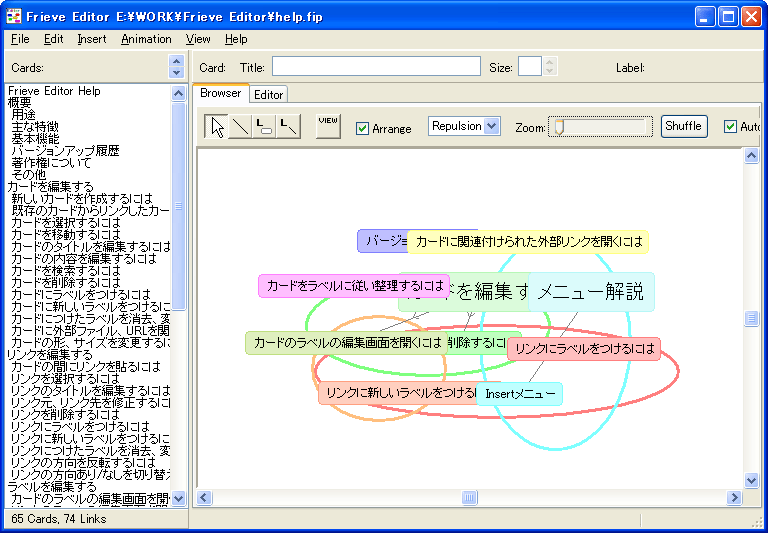768x533 pixels.
Task: Select the カードのラベルの編集画面を開くには green card
Action: 346,343
